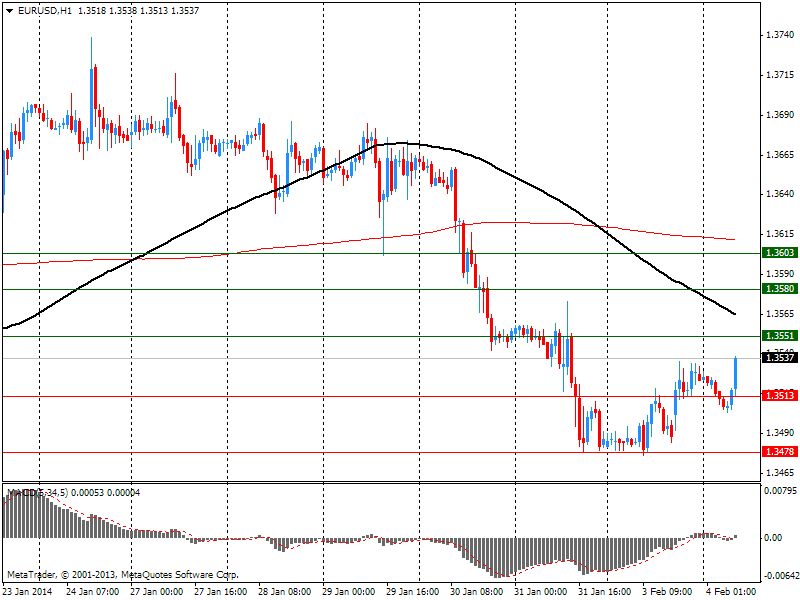Click the black 1.3537 current price tag

point(779,358)
